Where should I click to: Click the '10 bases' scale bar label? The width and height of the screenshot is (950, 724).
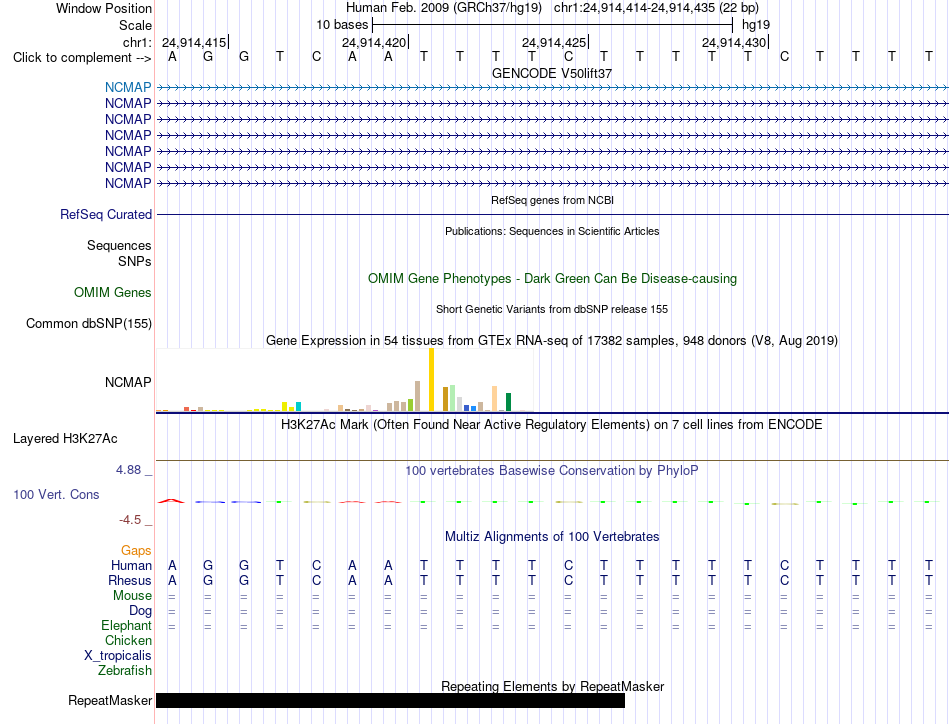pos(342,25)
